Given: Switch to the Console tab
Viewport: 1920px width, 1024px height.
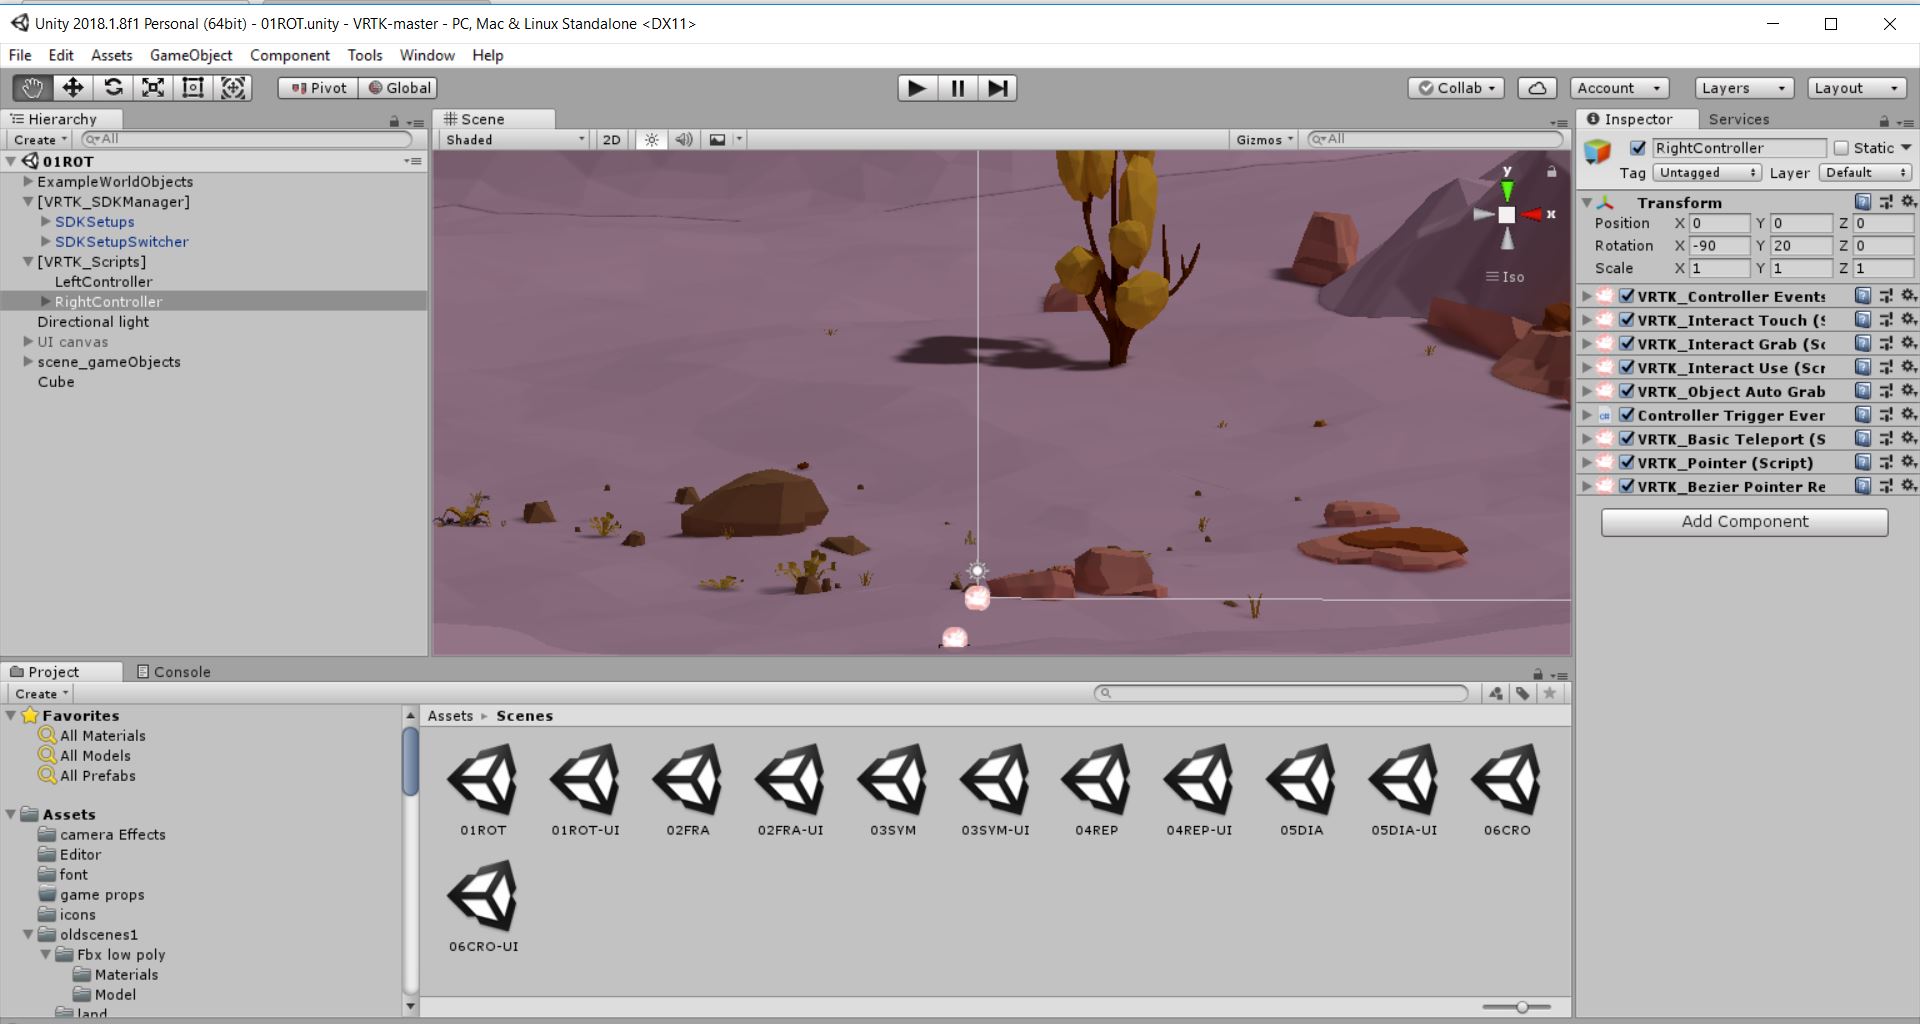Looking at the screenshot, I should coord(173,672).
